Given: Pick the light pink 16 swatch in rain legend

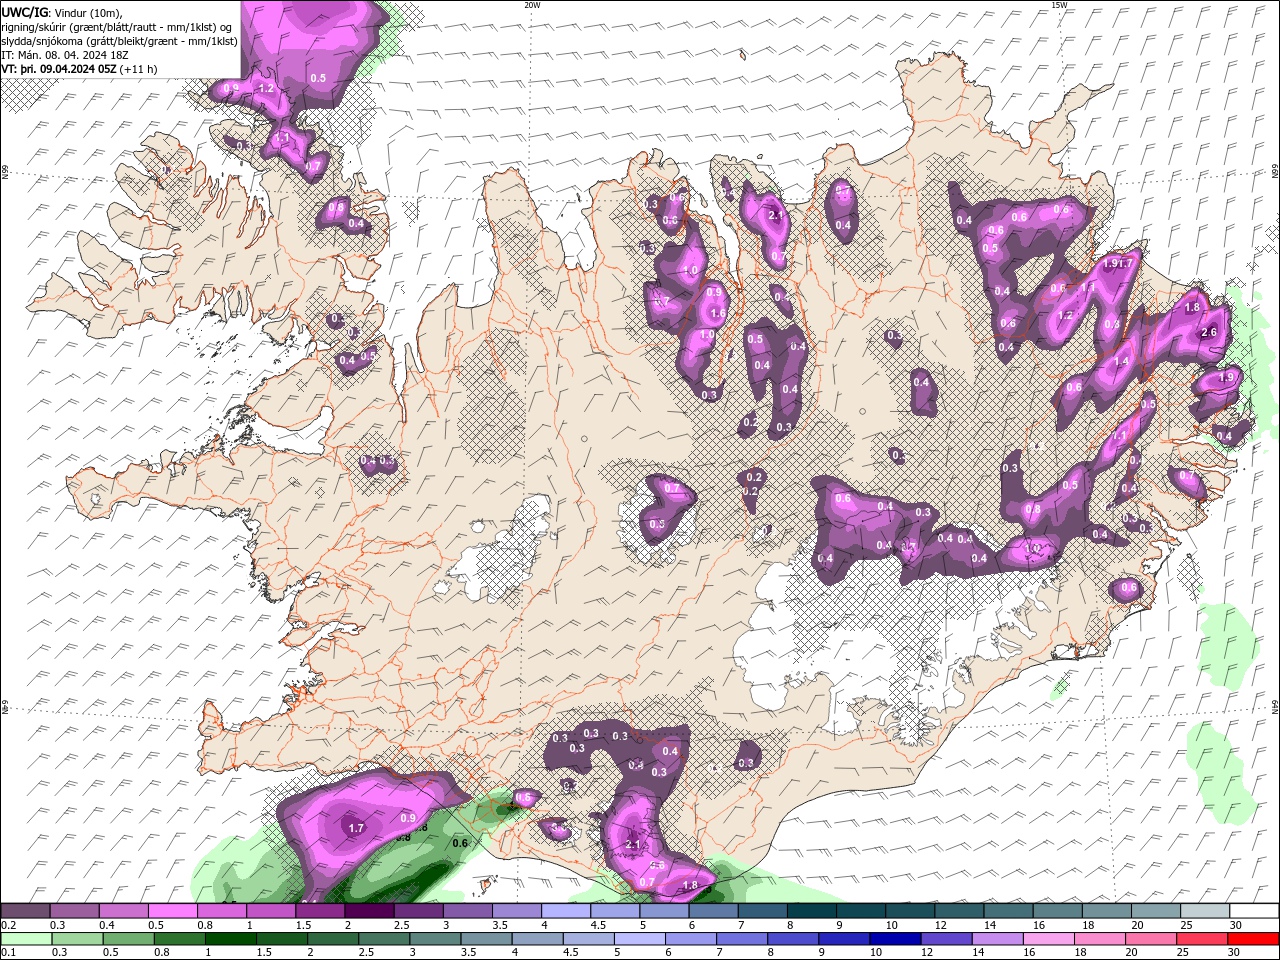Looking at the screenshot, I should [x=1048, y=939].
